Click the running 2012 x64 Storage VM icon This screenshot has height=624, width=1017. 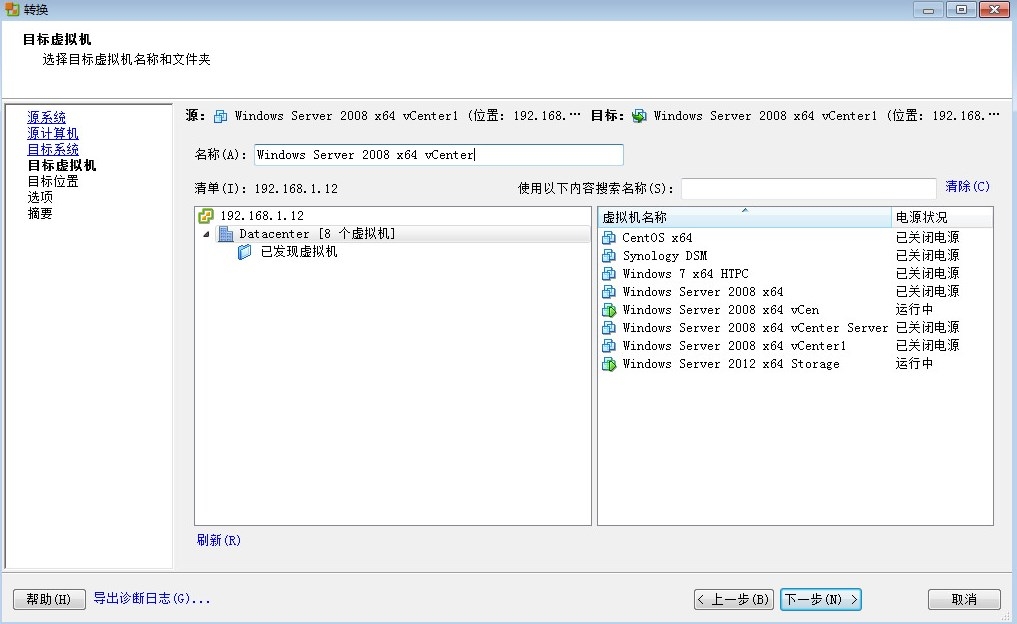608,364
